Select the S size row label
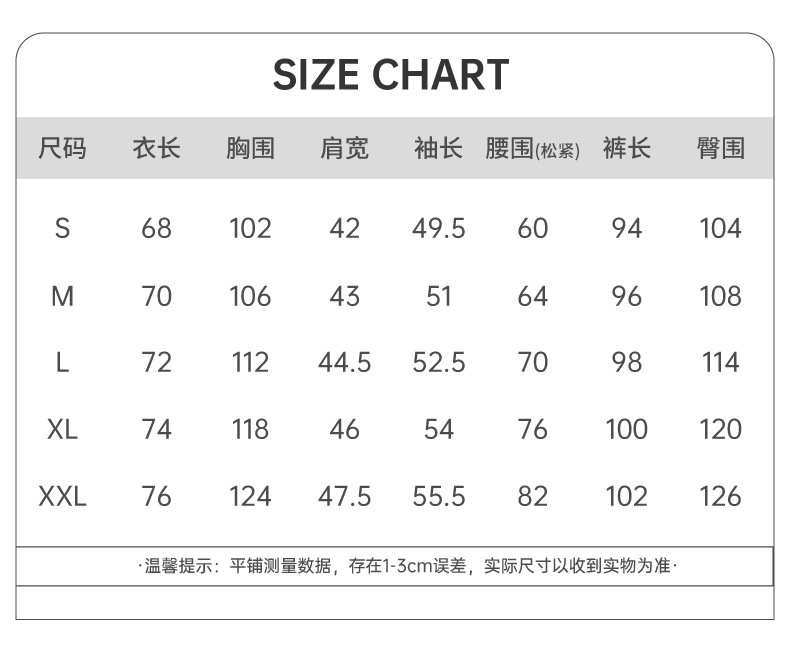This screenshot has width=790, height=655. pyautogui.click(x=62, y=229)
